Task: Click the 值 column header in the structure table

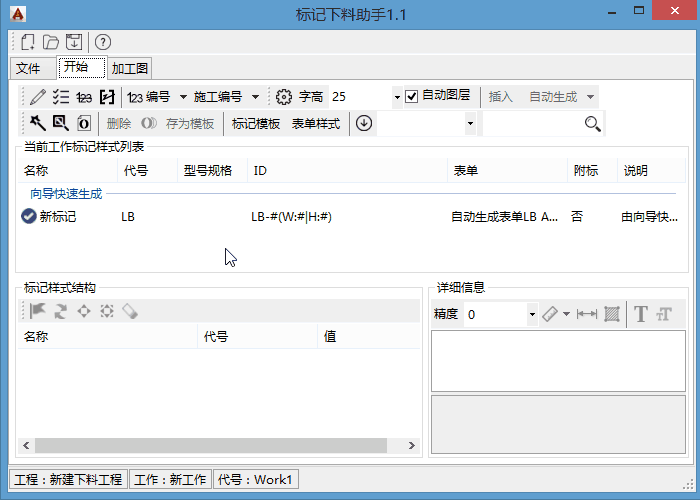Action: coord(369,336)
